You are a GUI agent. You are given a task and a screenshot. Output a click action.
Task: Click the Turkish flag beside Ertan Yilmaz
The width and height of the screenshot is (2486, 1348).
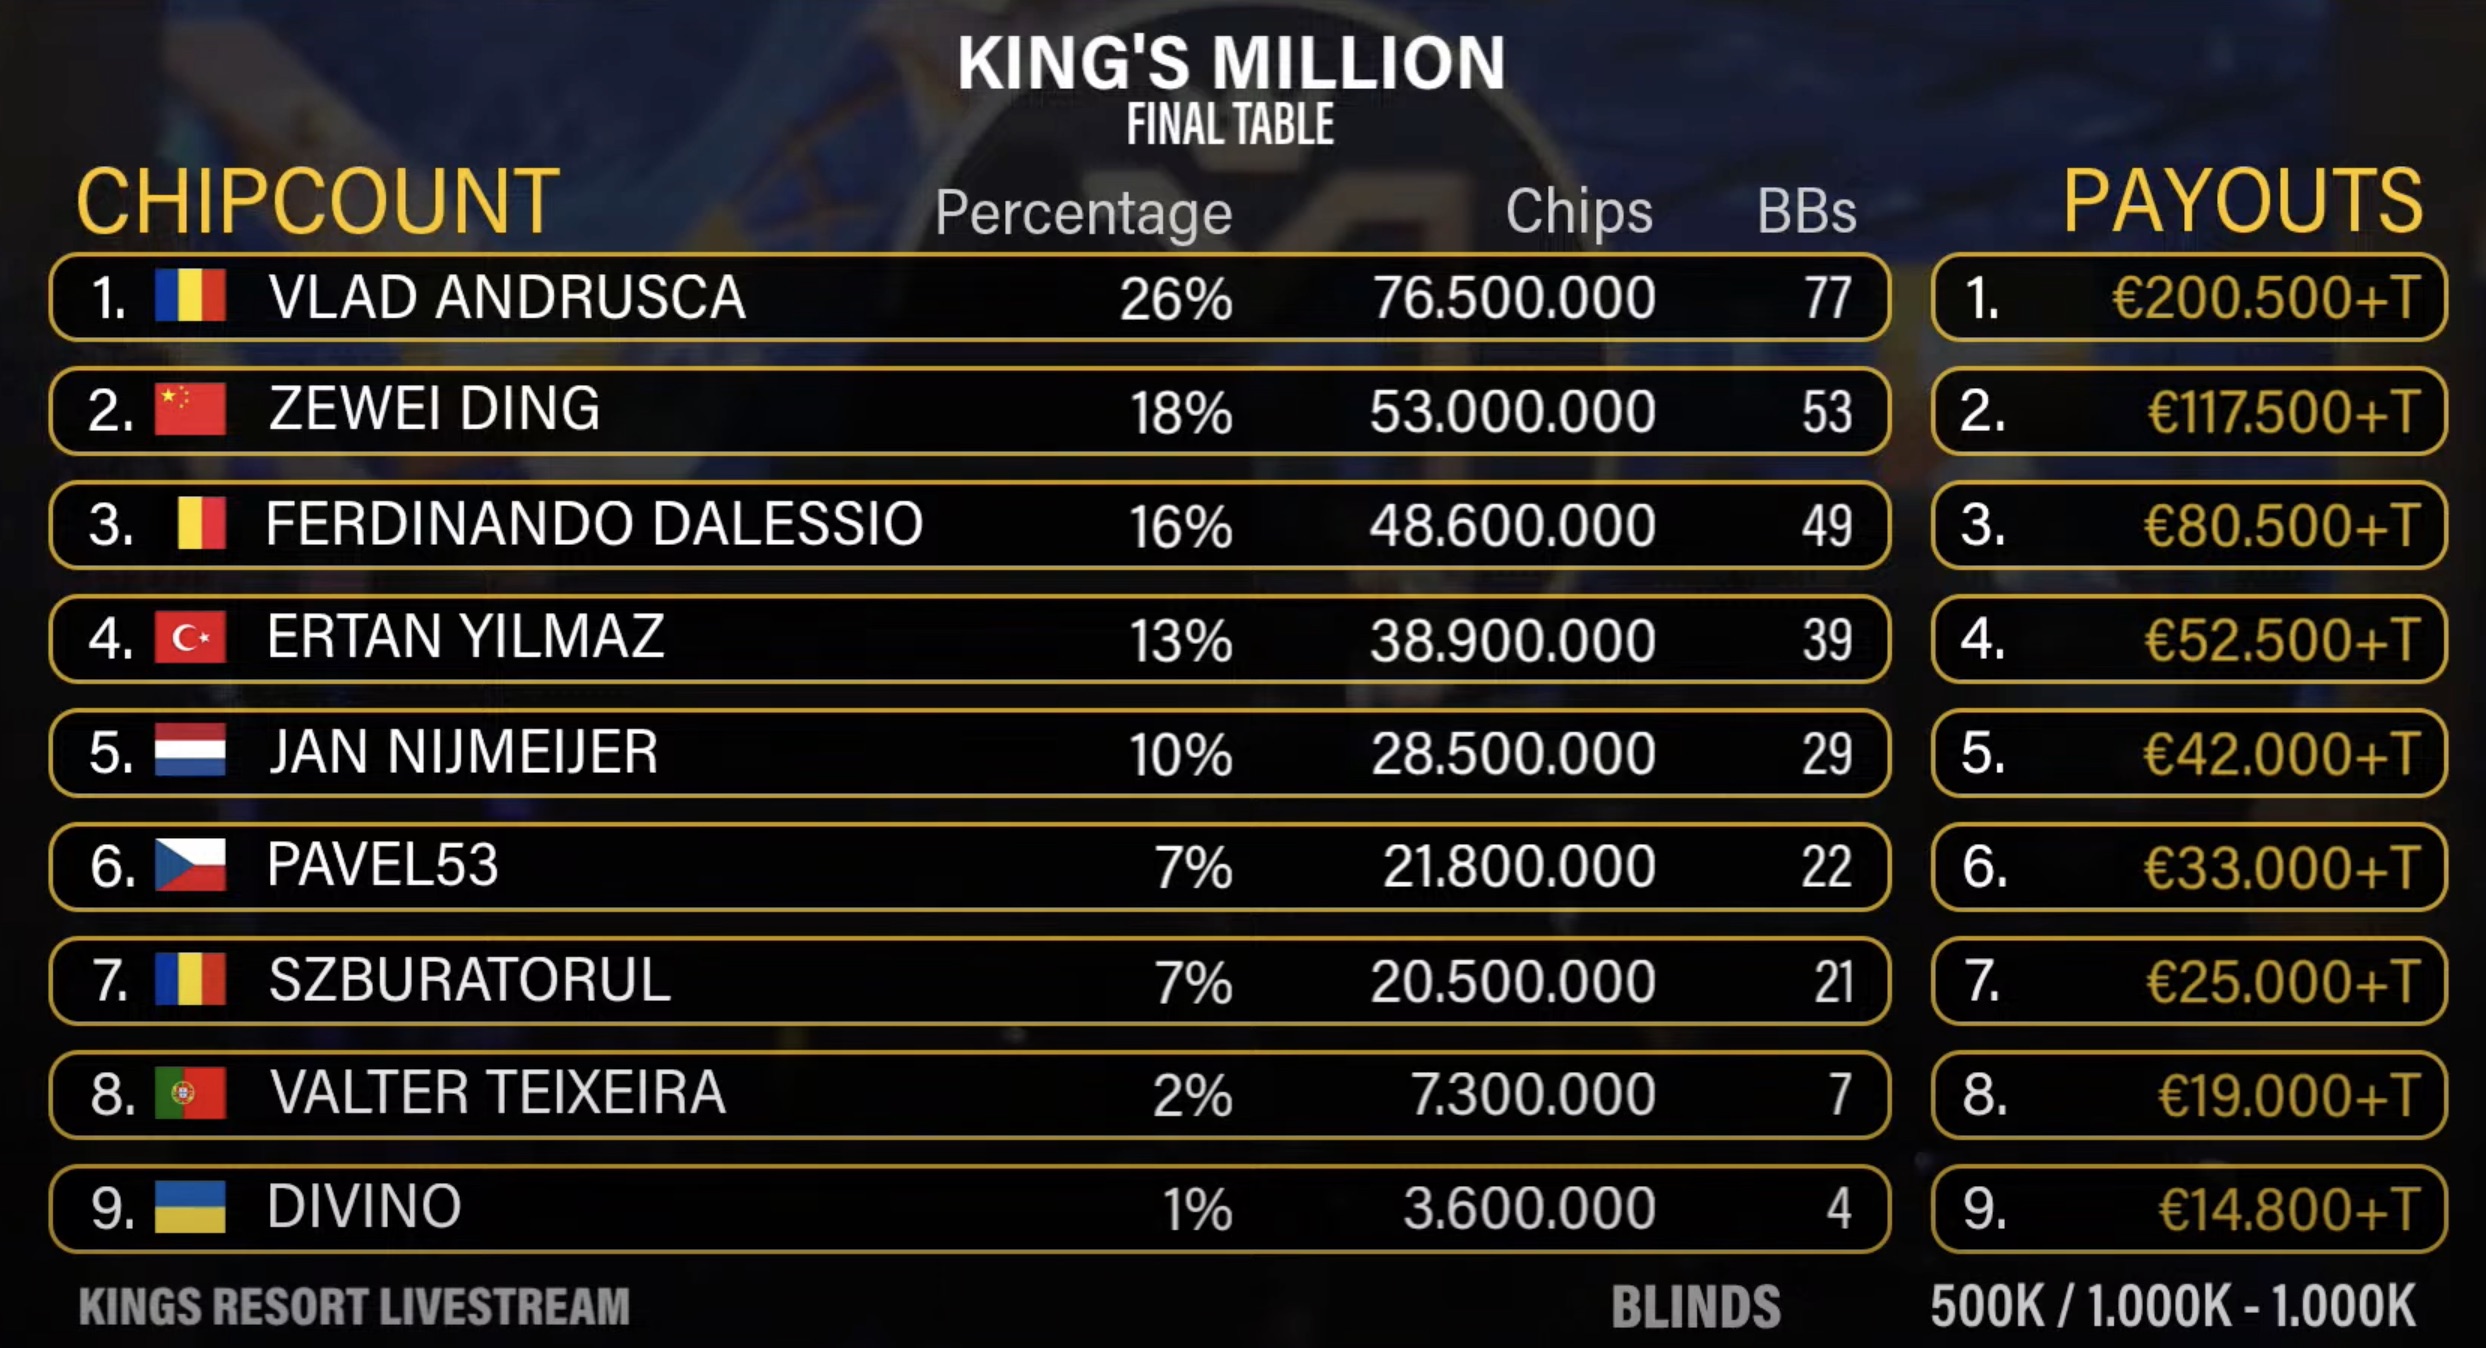pyautogui.click(x=190, y=638)
